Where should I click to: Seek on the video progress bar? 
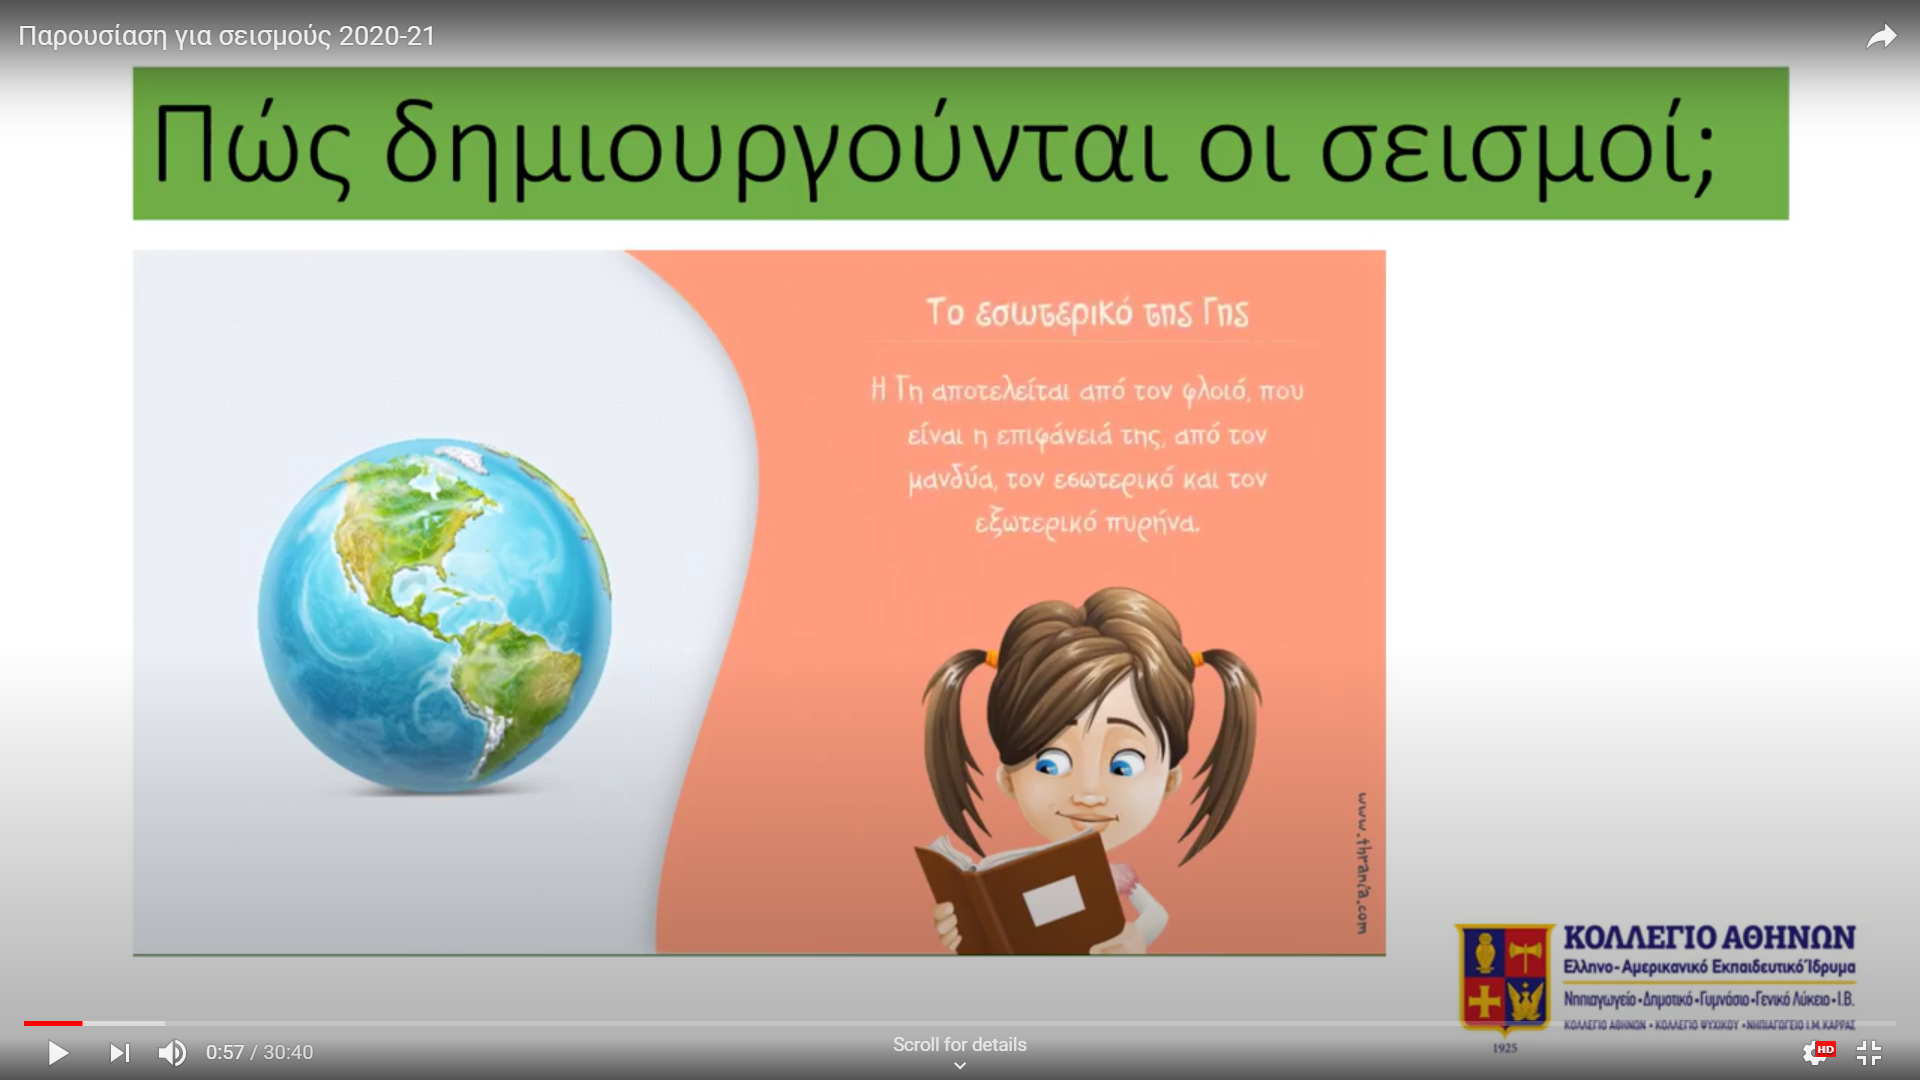(960, 1023)
